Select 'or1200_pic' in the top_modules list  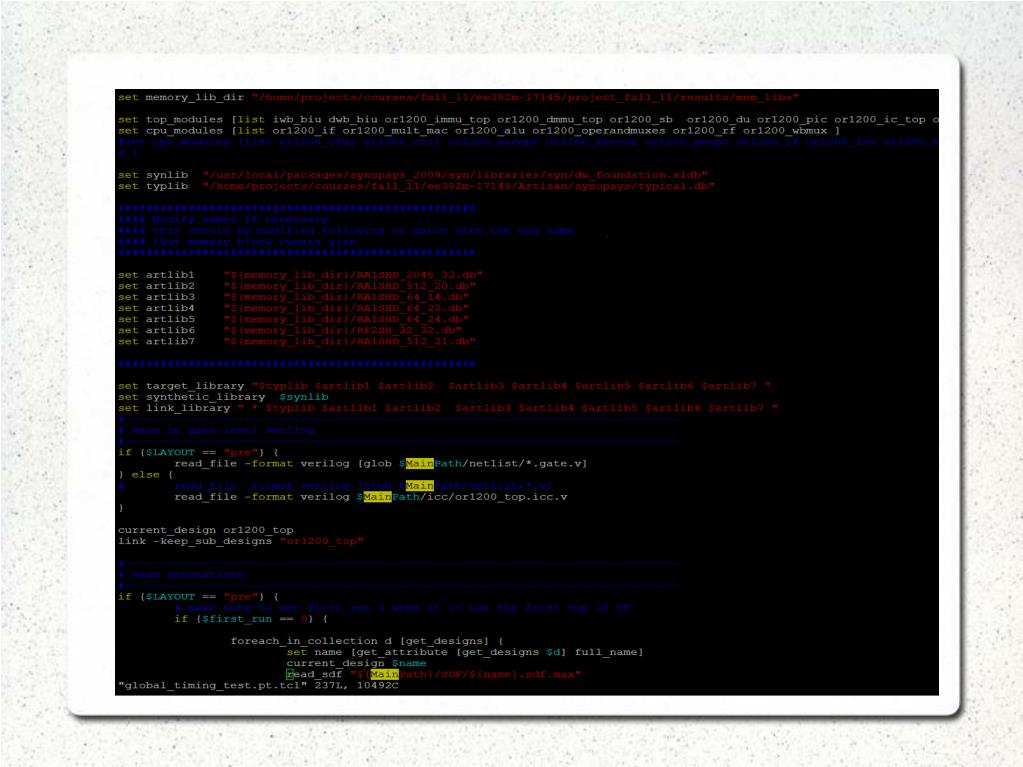click(x=791, y=119)
